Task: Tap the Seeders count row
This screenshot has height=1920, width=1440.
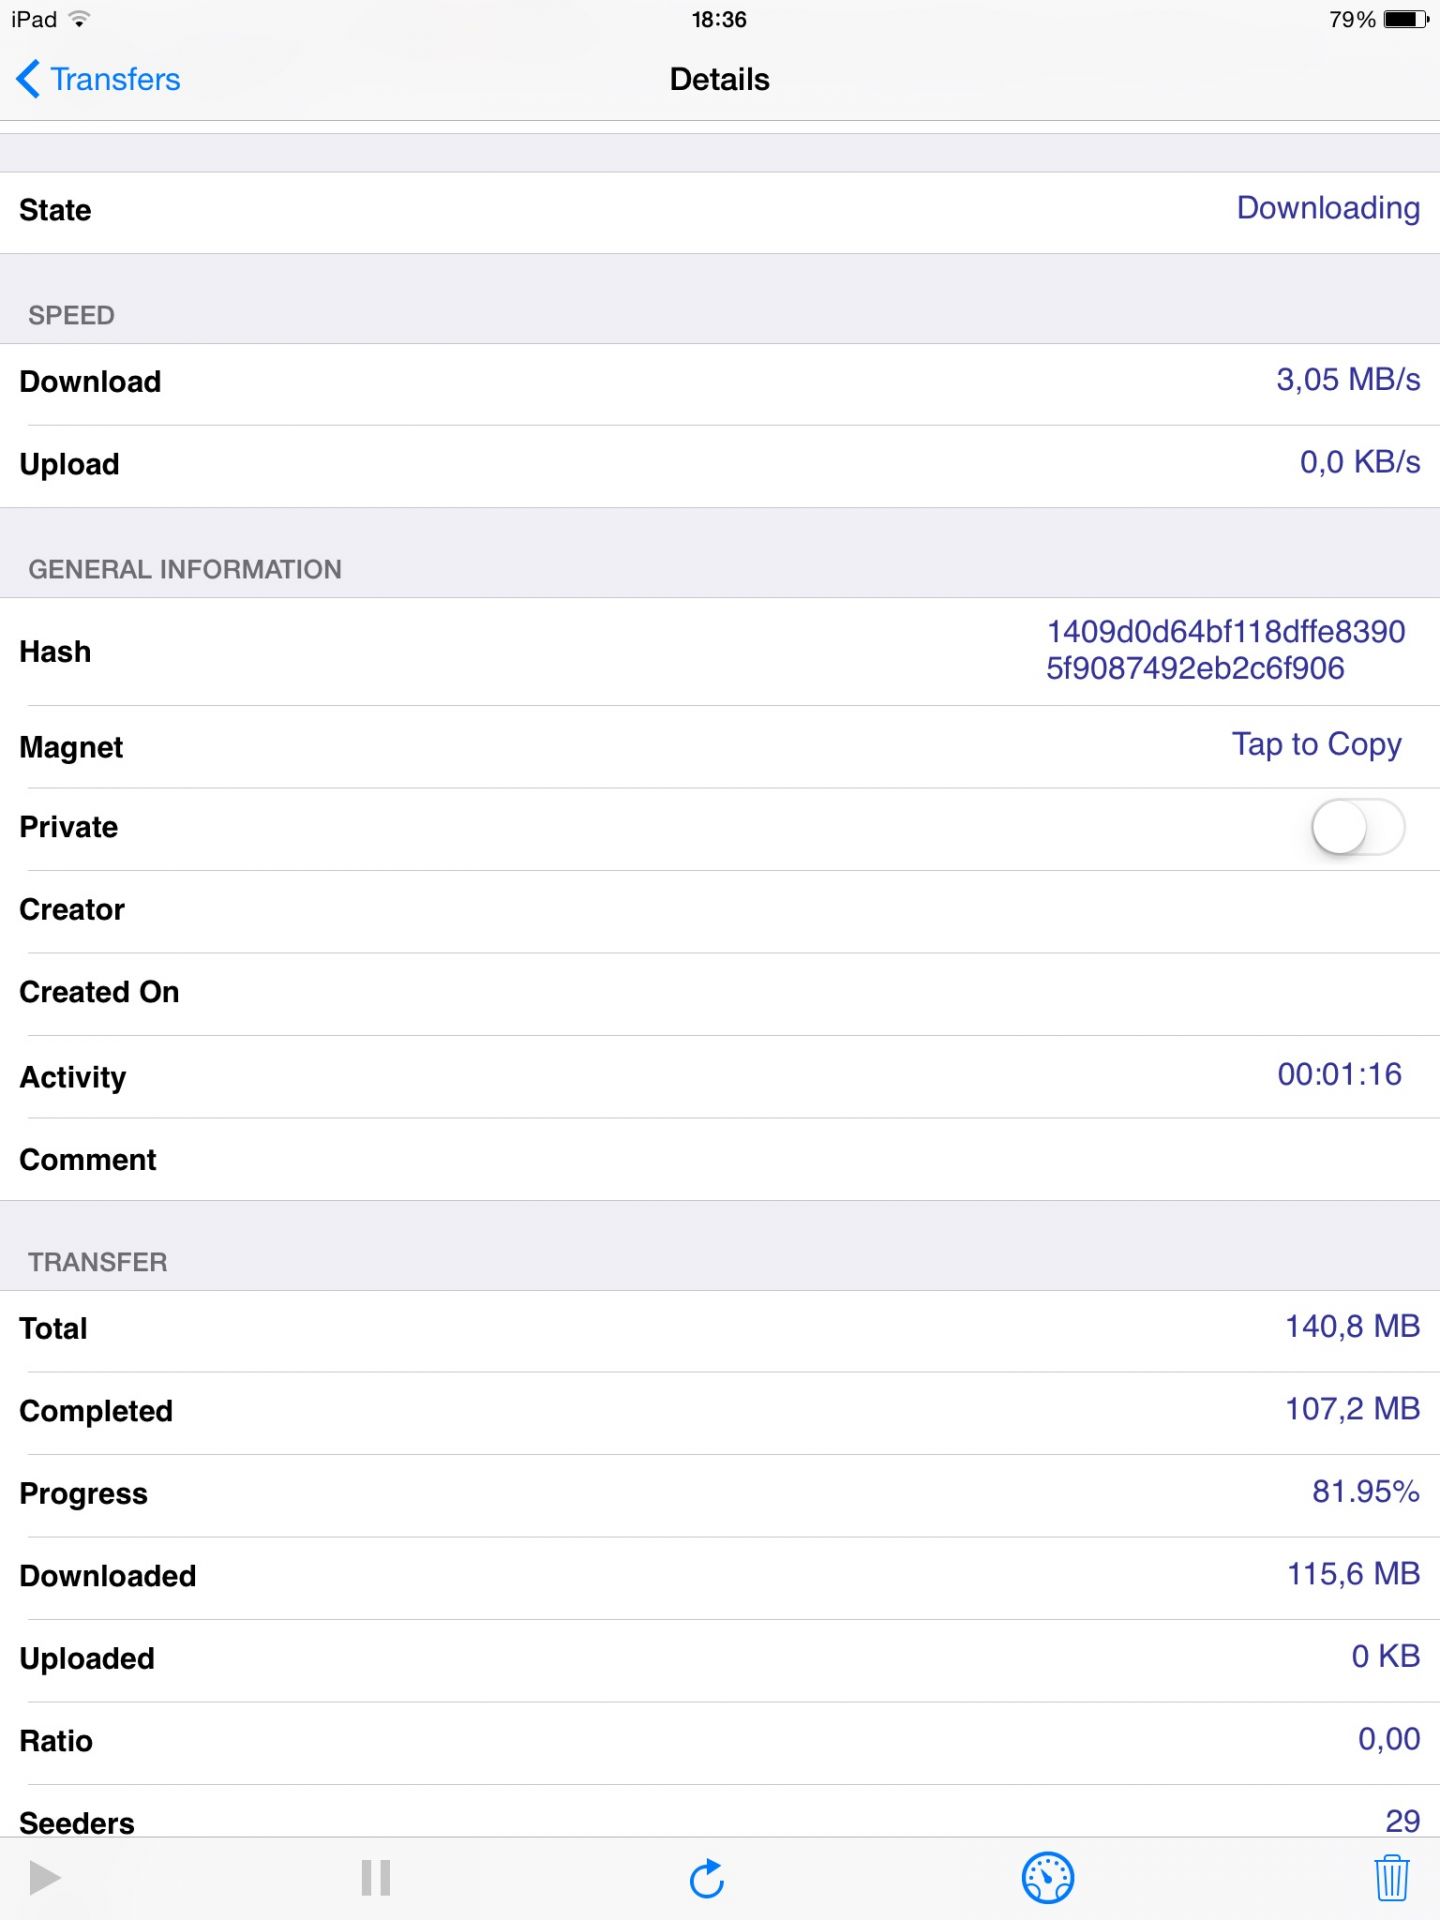Action: tap(720, 1820)
